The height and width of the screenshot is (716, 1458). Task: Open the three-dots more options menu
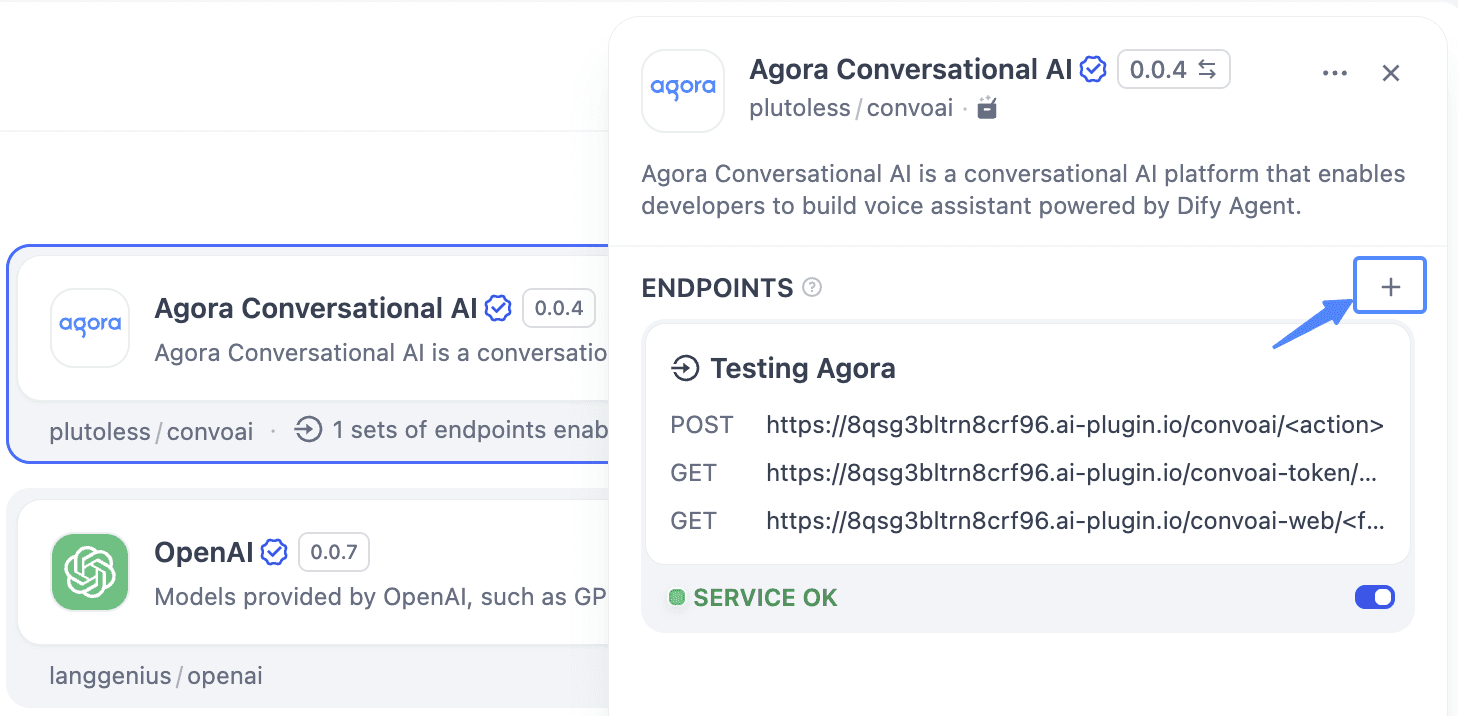1334,73
